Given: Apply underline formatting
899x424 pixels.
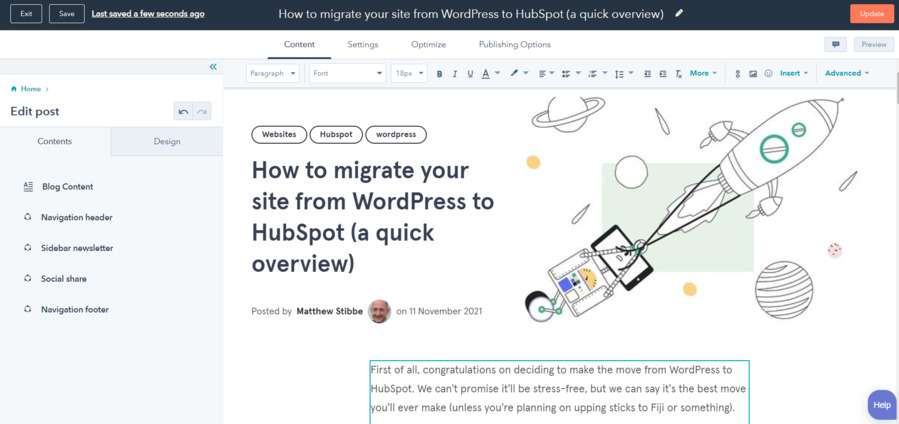Looking at the screenshot, I should point(471,74).
